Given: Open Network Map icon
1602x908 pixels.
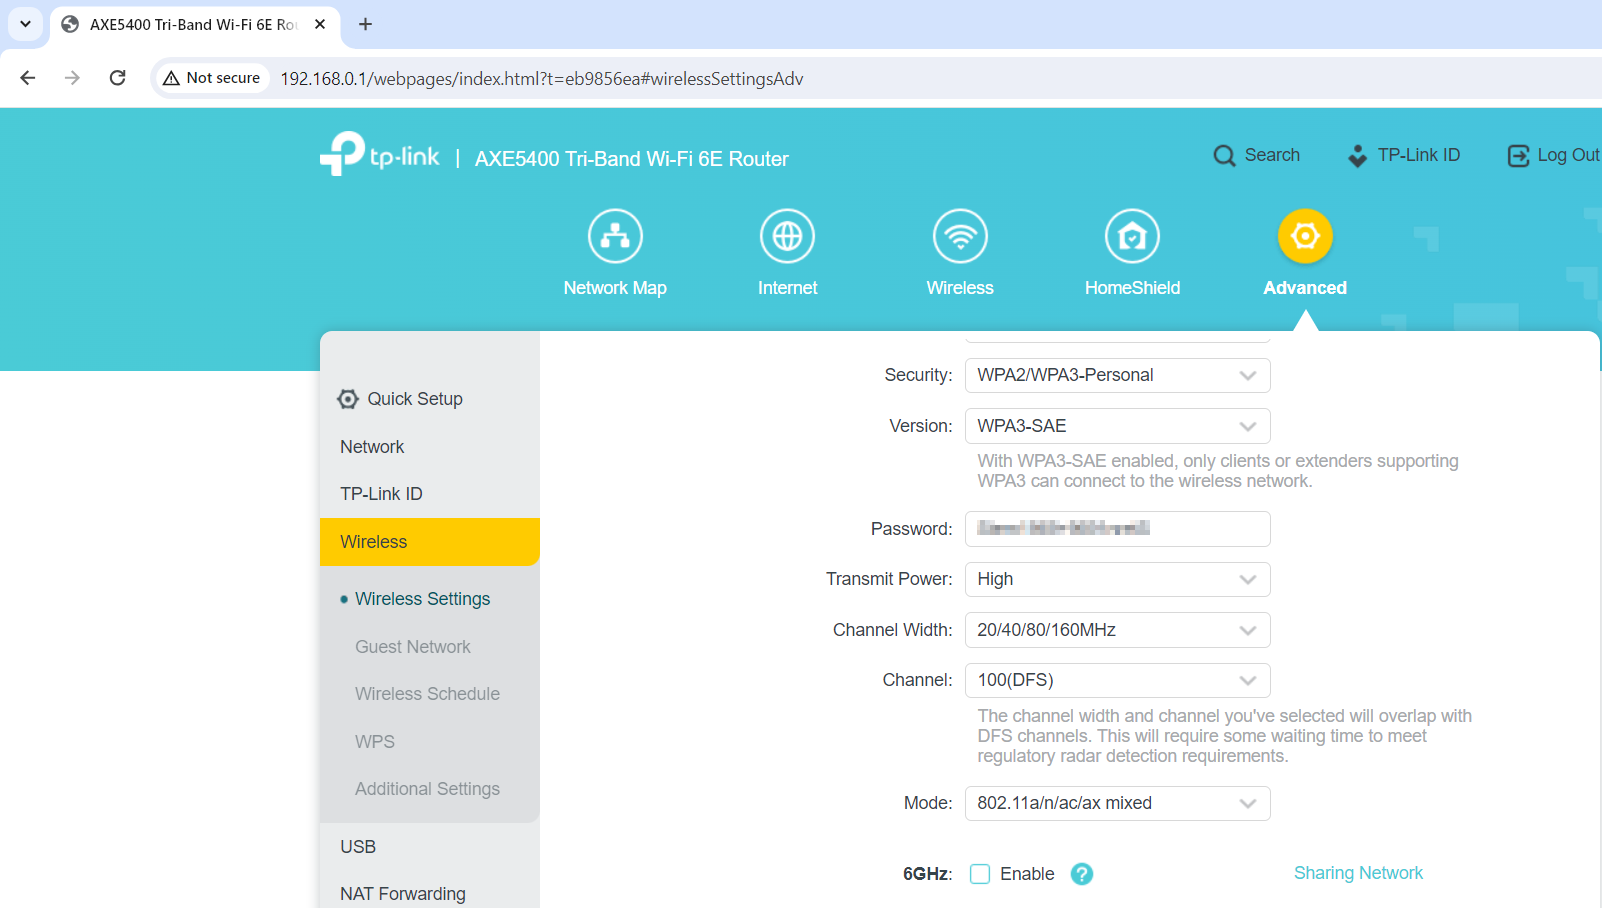Looking at the screenshot, I should tap(615, 236).
